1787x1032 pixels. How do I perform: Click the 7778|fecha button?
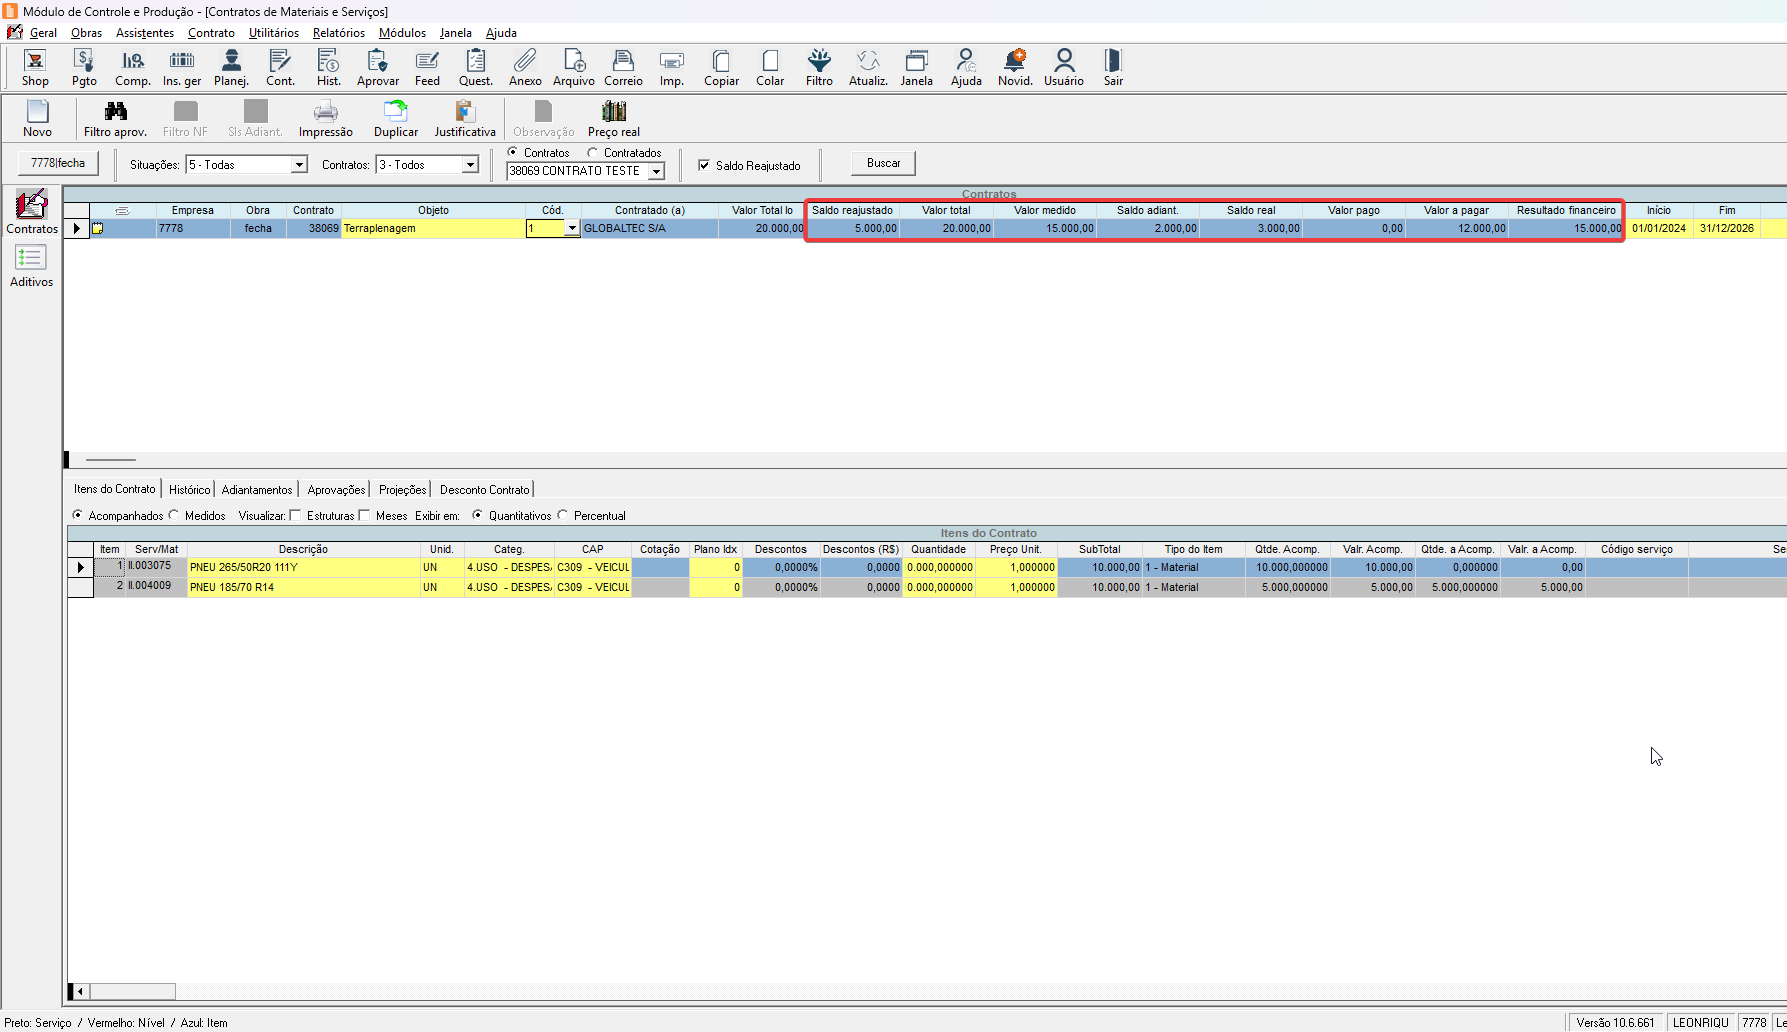point(58,163)
